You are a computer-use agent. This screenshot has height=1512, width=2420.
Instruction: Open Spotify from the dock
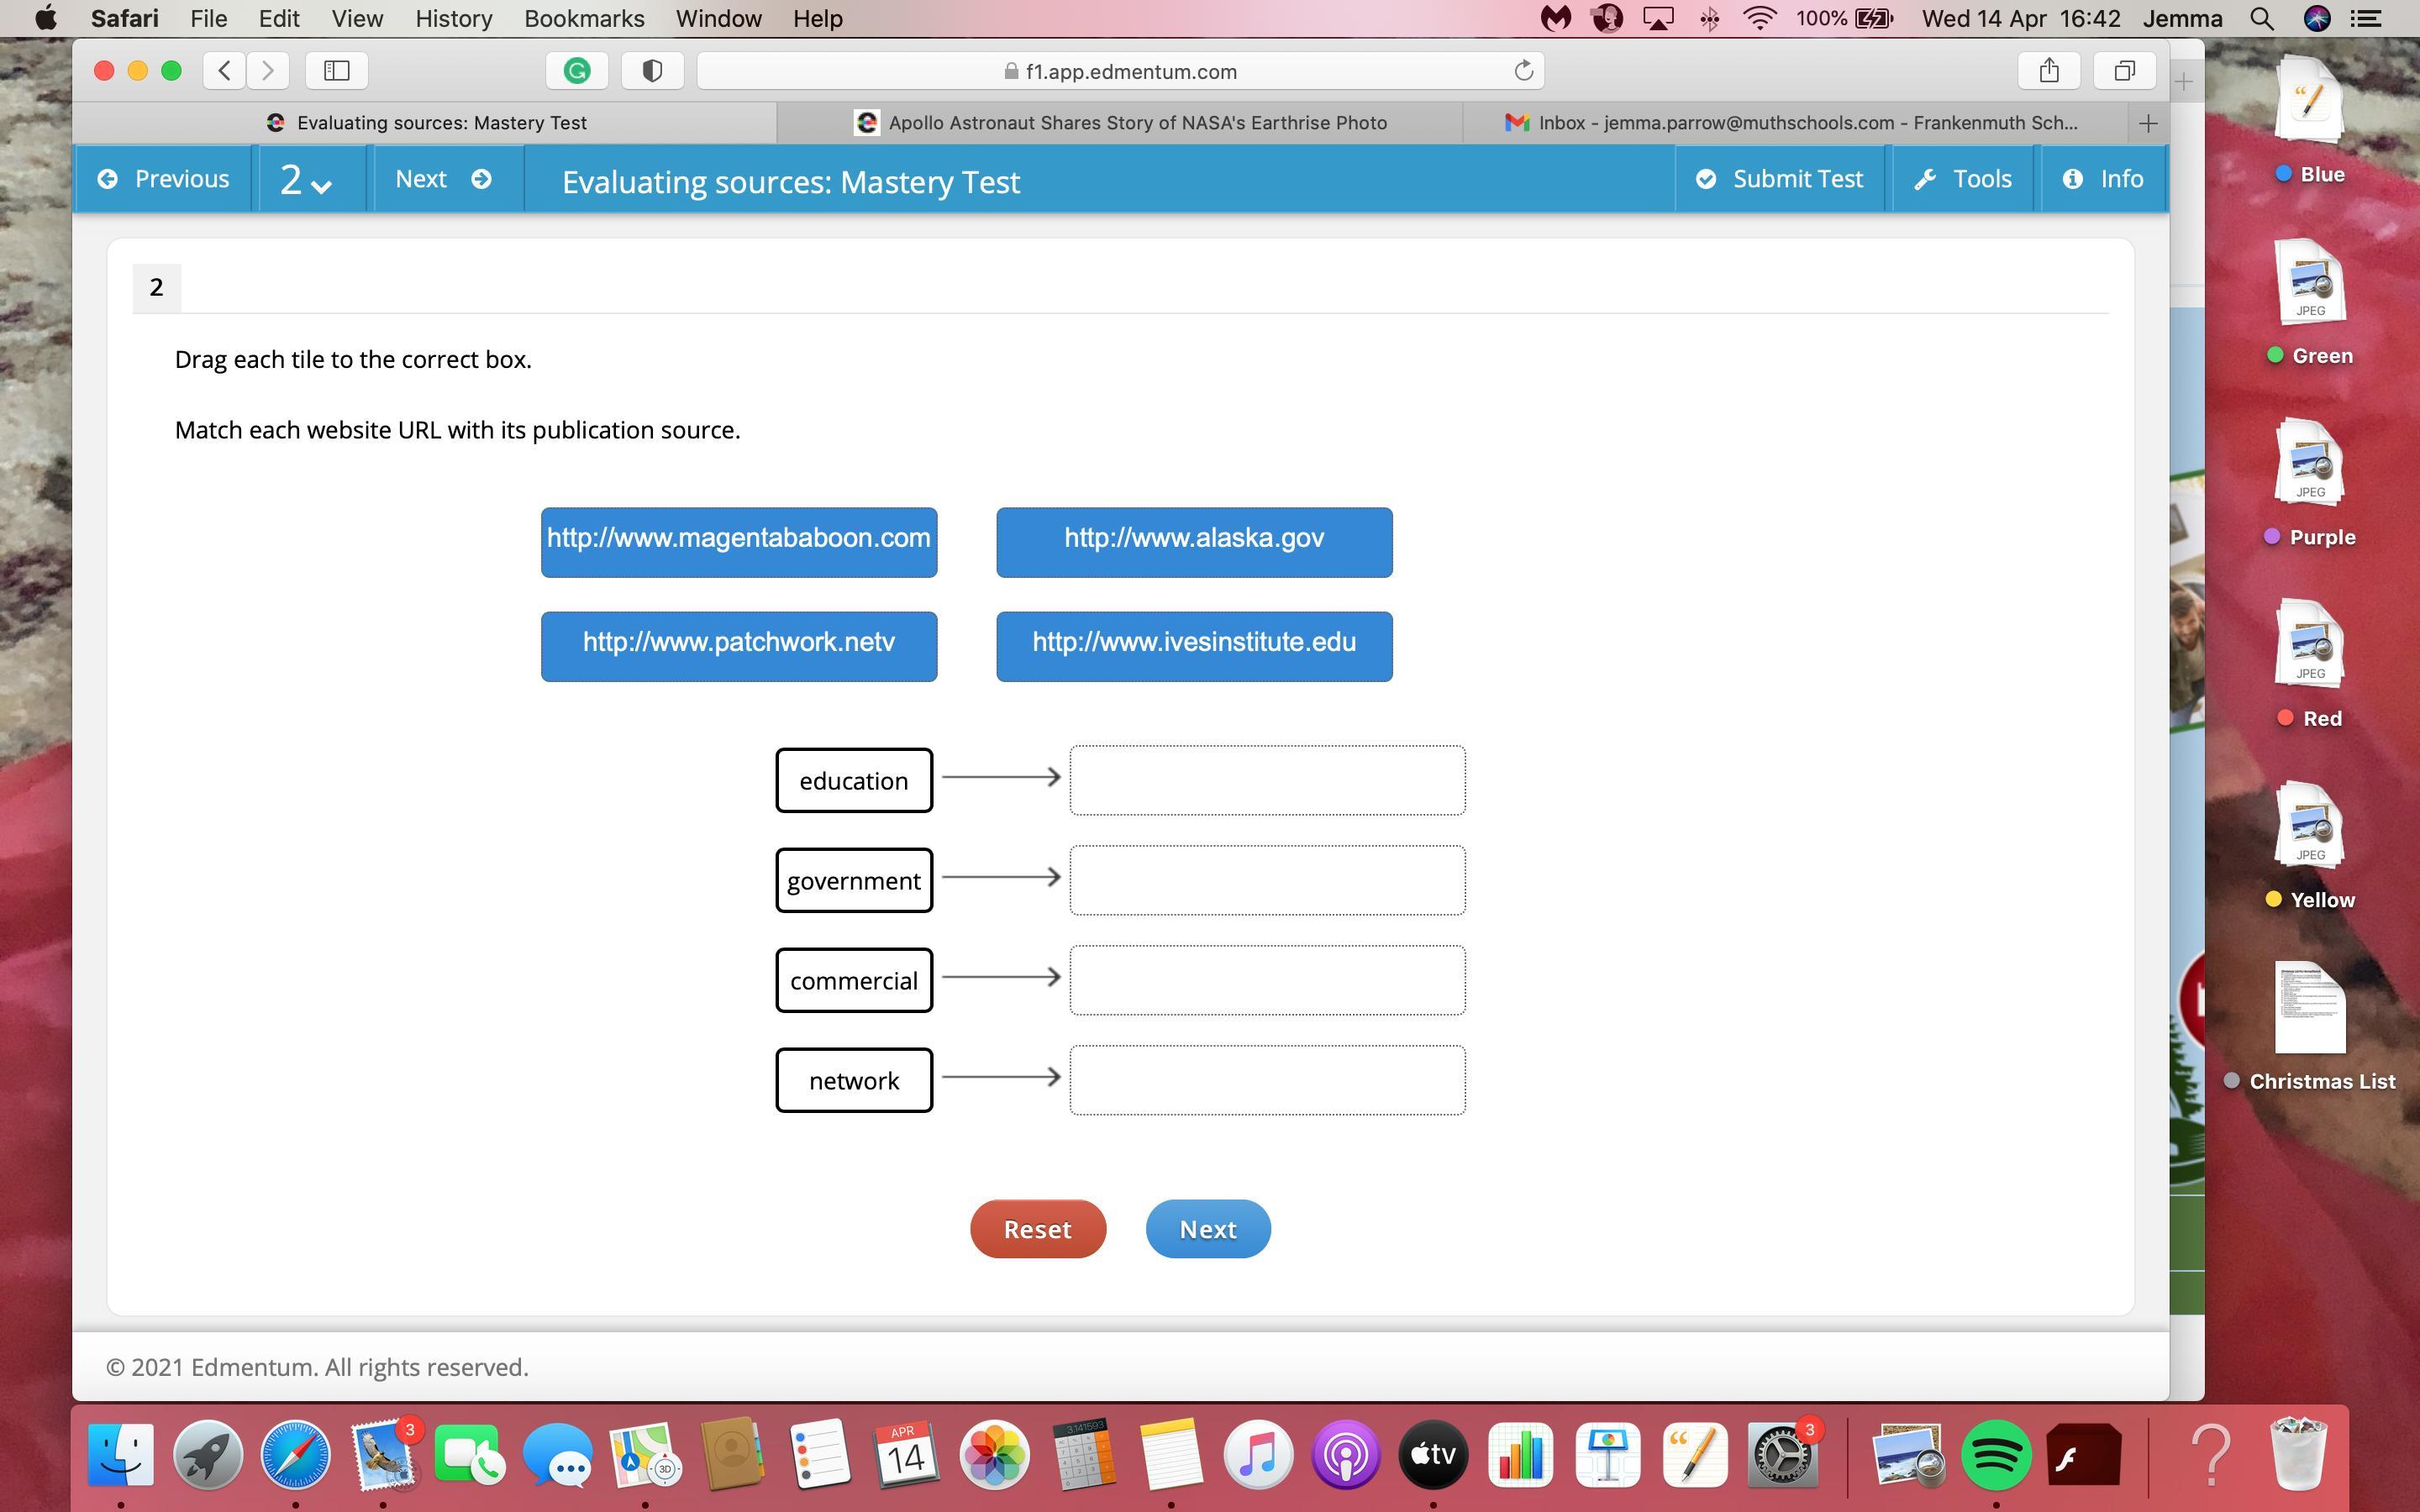tap(1995, 1455)
